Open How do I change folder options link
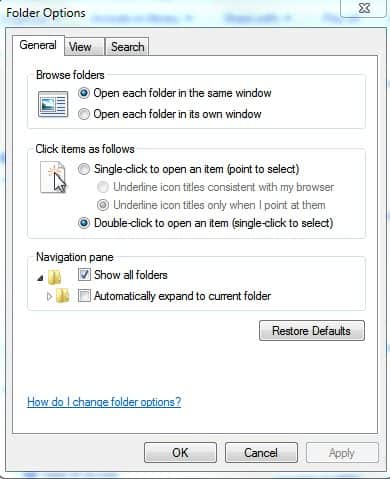Screen dimensions: 390x479 coord(104,402)
